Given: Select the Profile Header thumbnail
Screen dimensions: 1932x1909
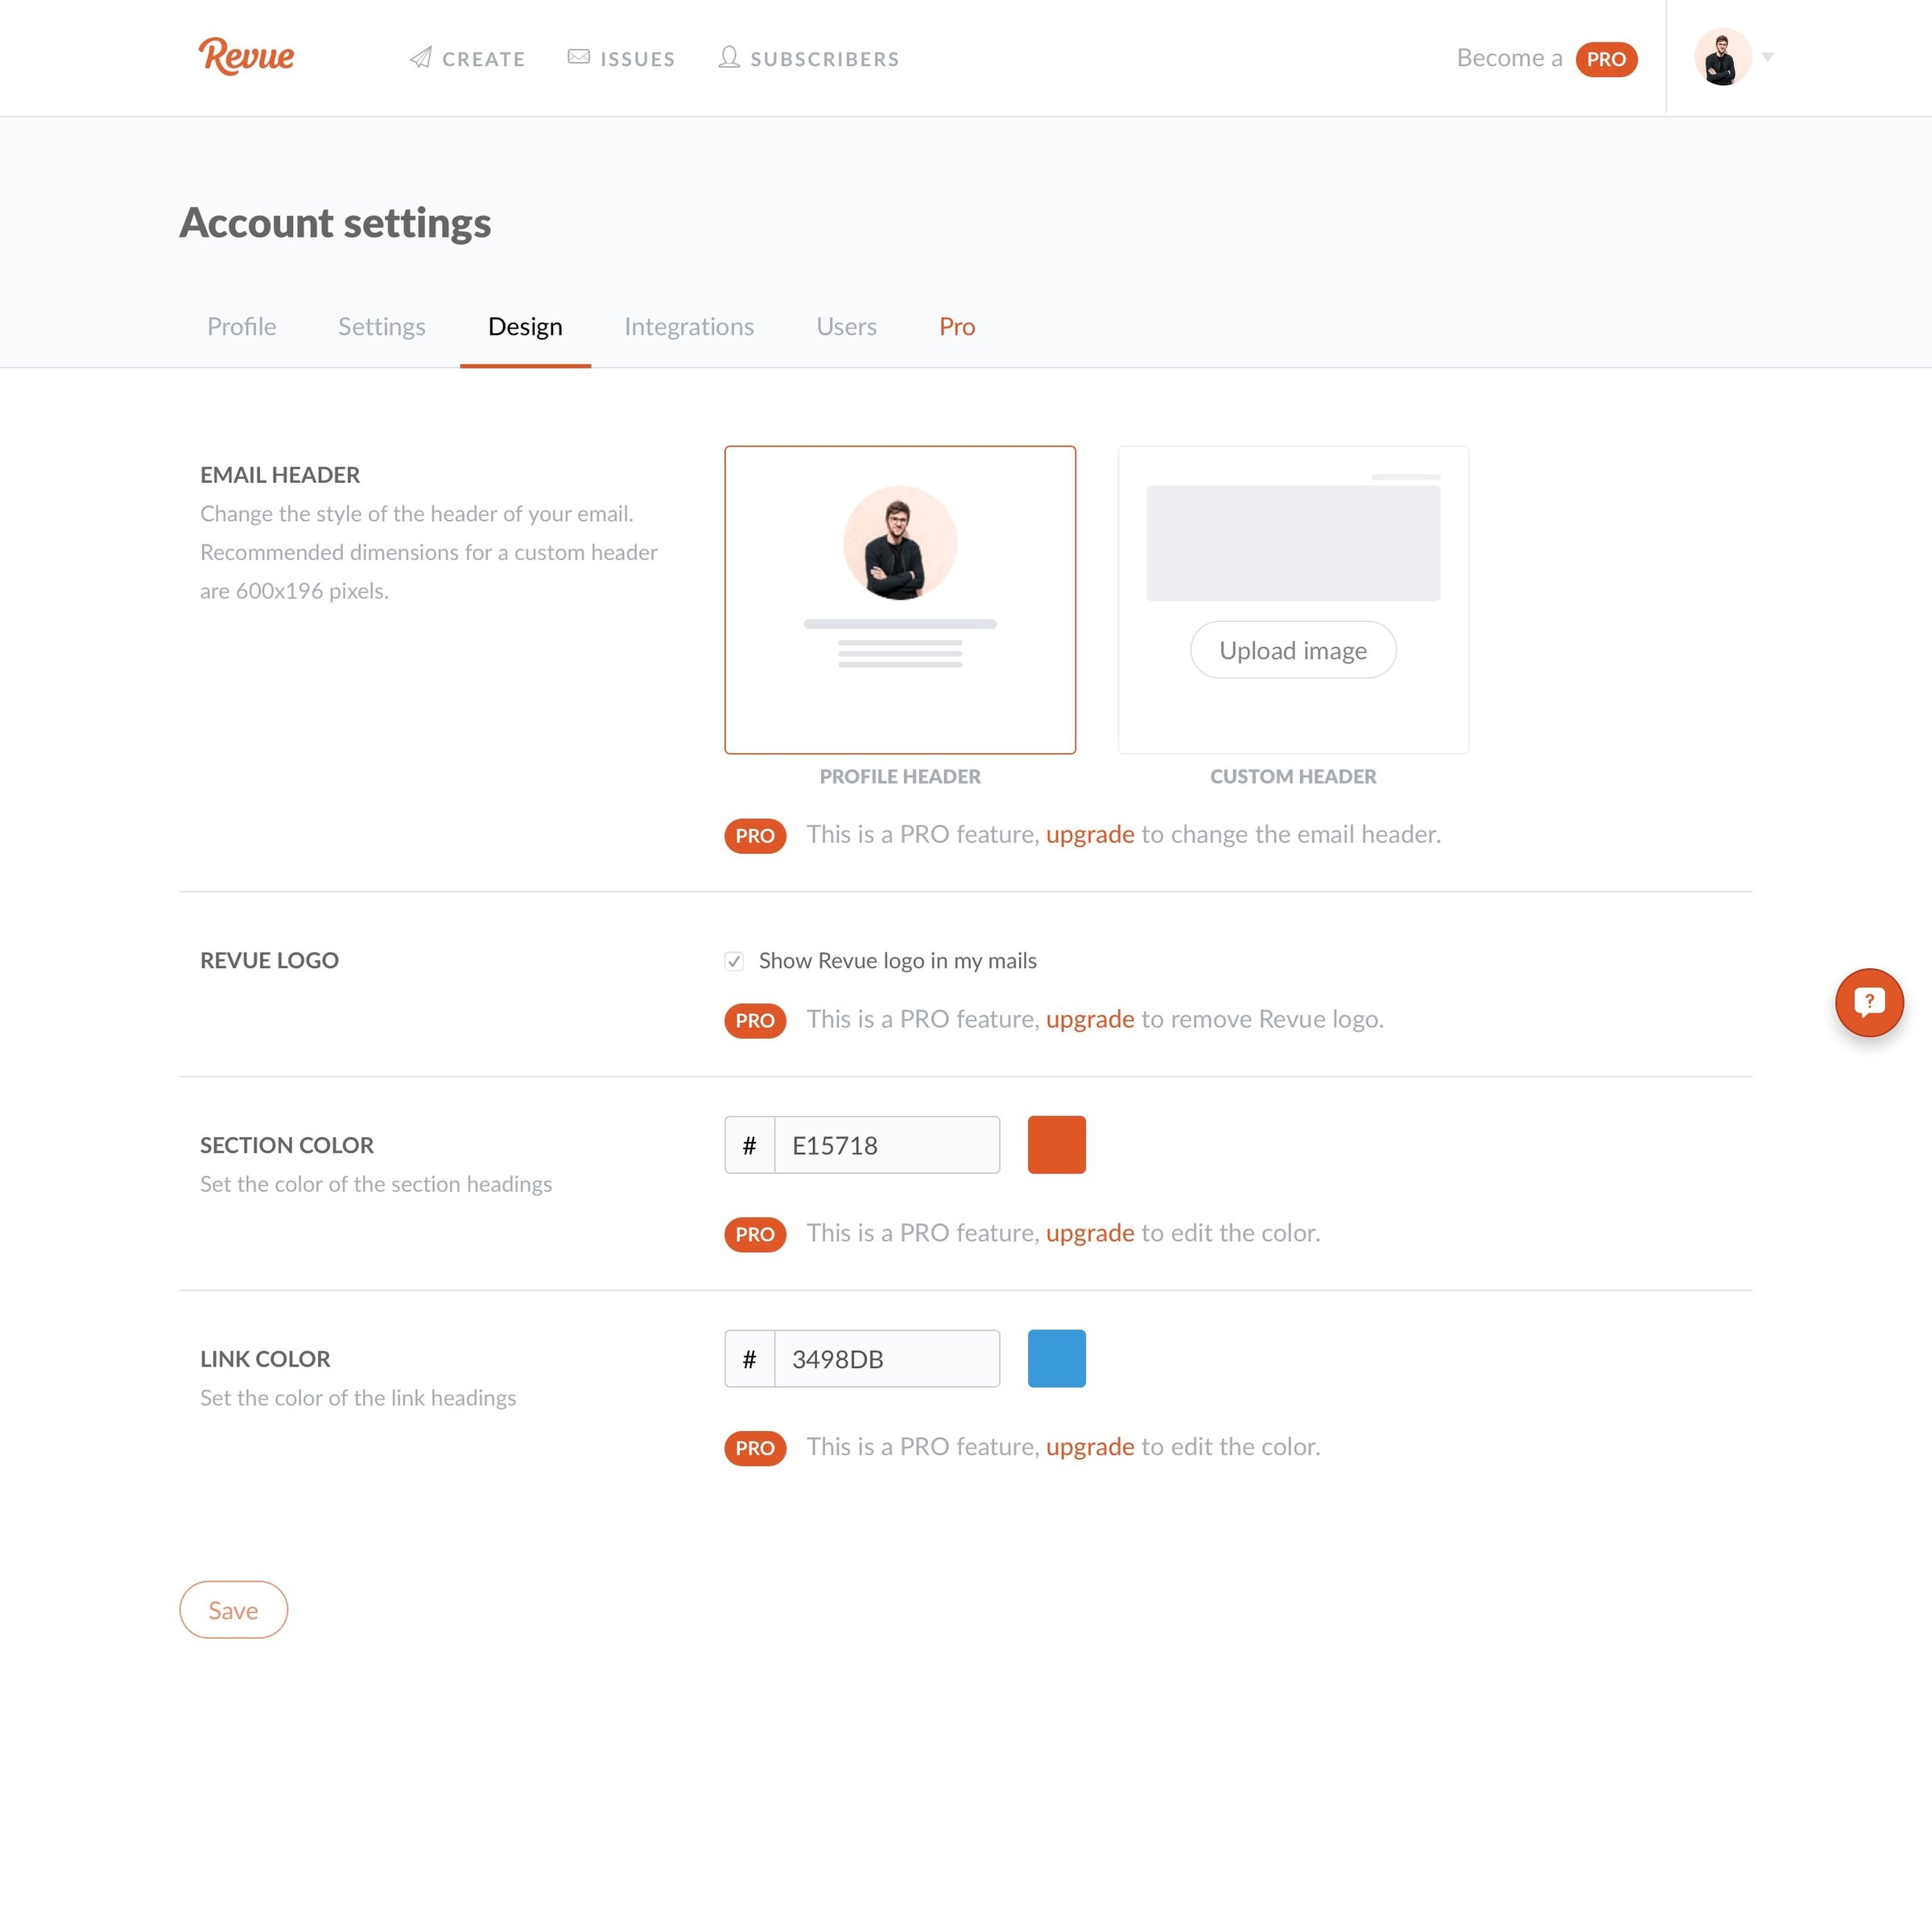Looking at the screenshot, I should click(x=900, y=600).
